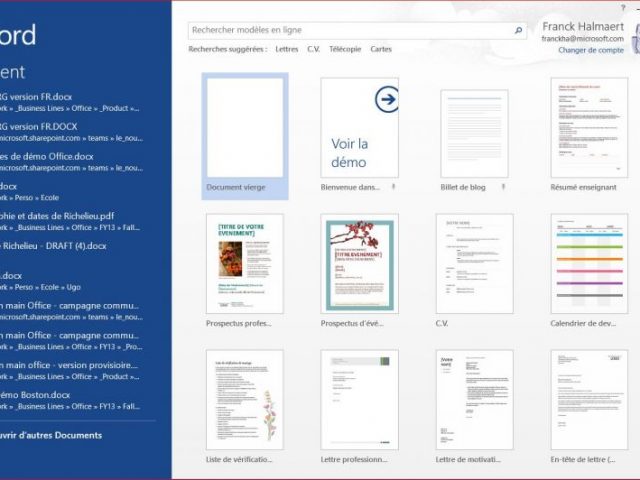Image resolution: width=640 pixels, height=480 pixels.
Task: Click the user profile picture
Action: pos(634,38)
